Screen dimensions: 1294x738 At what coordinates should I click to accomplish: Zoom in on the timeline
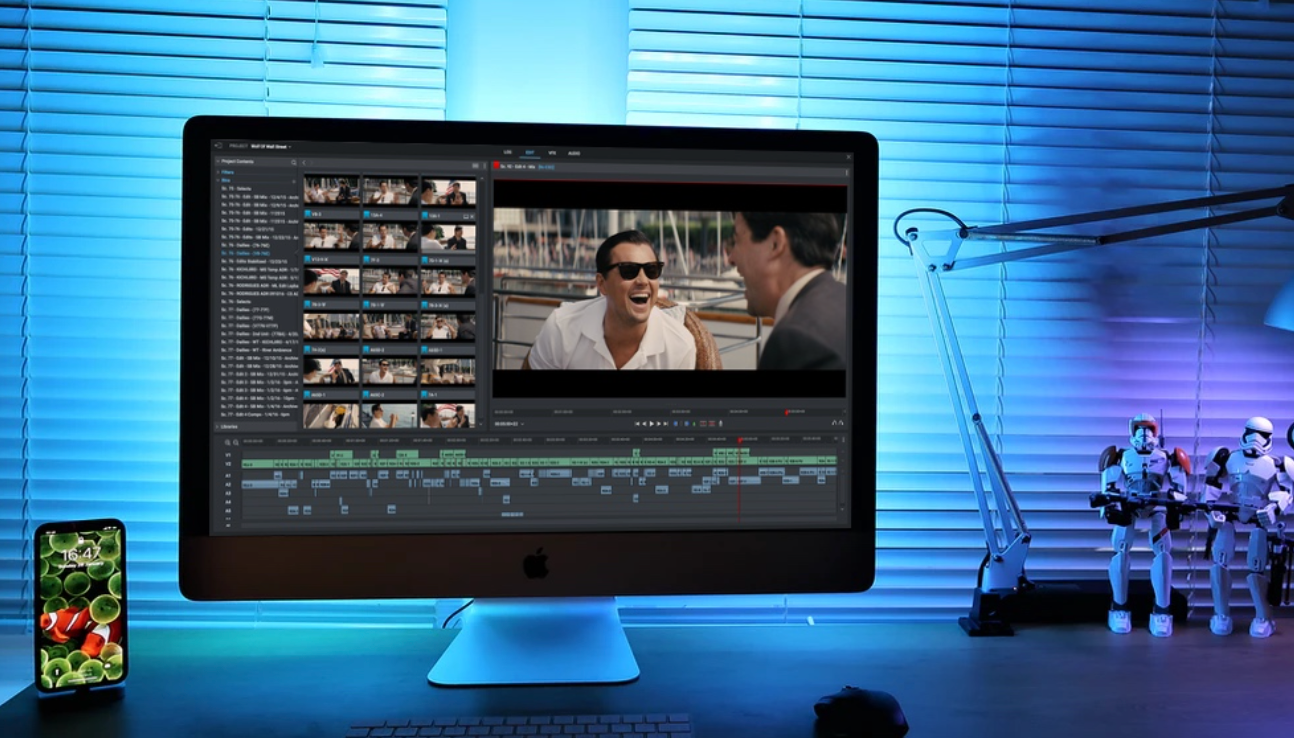[228, 441]
